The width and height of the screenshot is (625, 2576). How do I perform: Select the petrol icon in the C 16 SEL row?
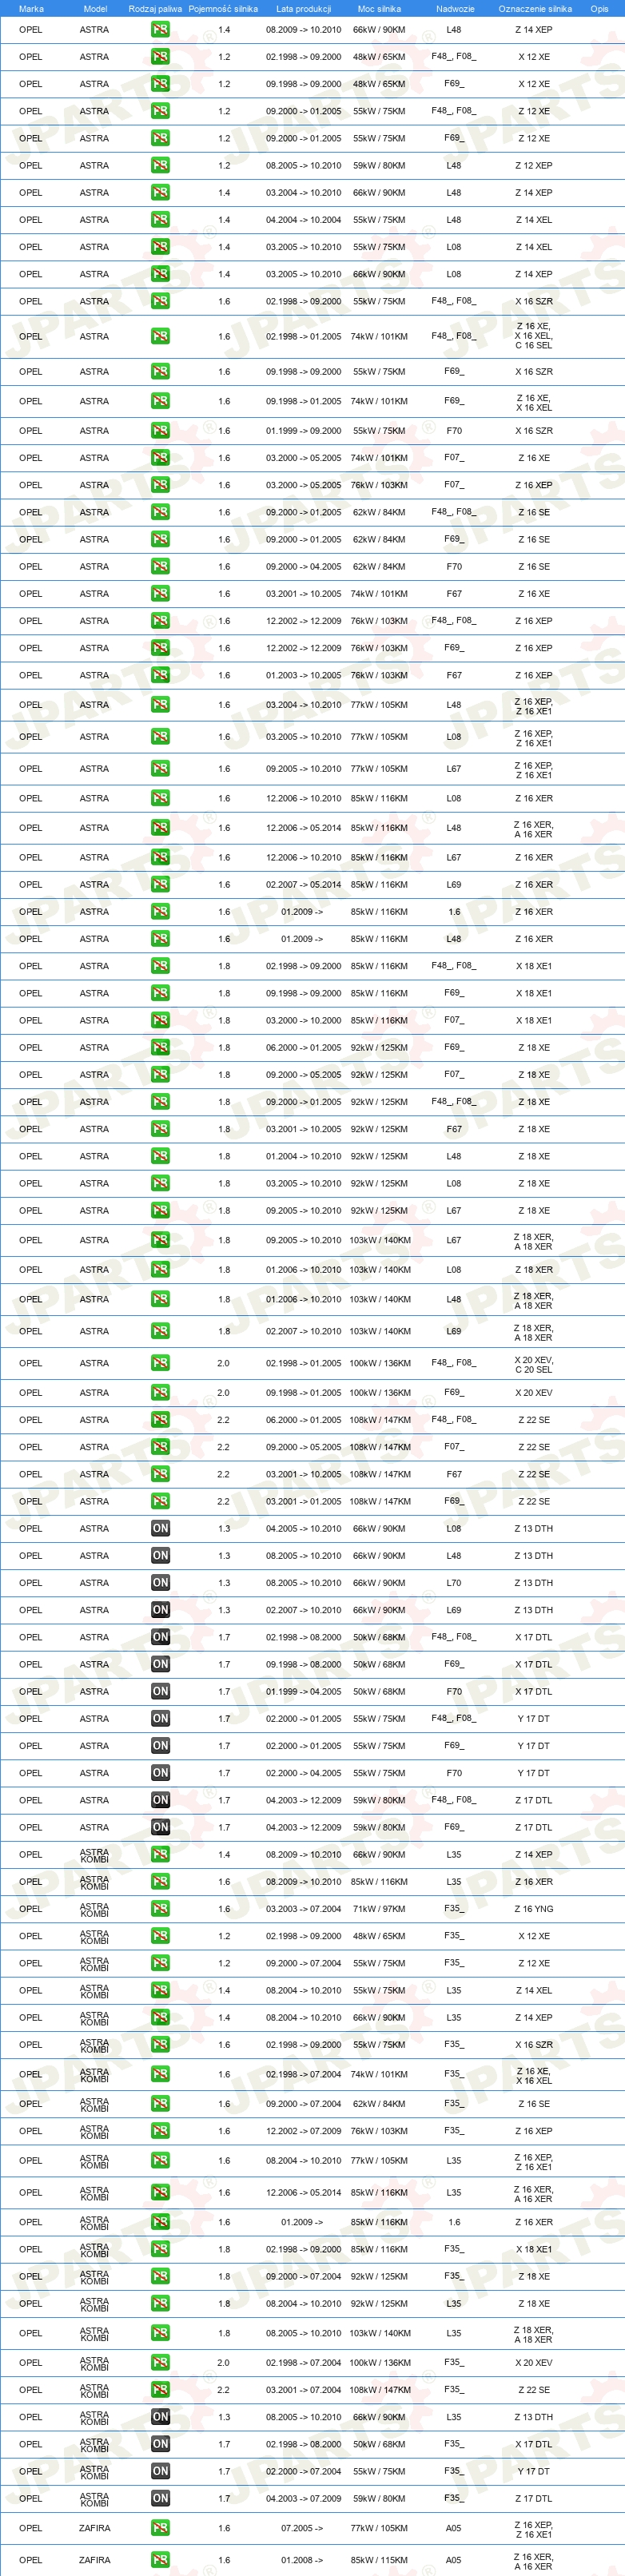160,336
